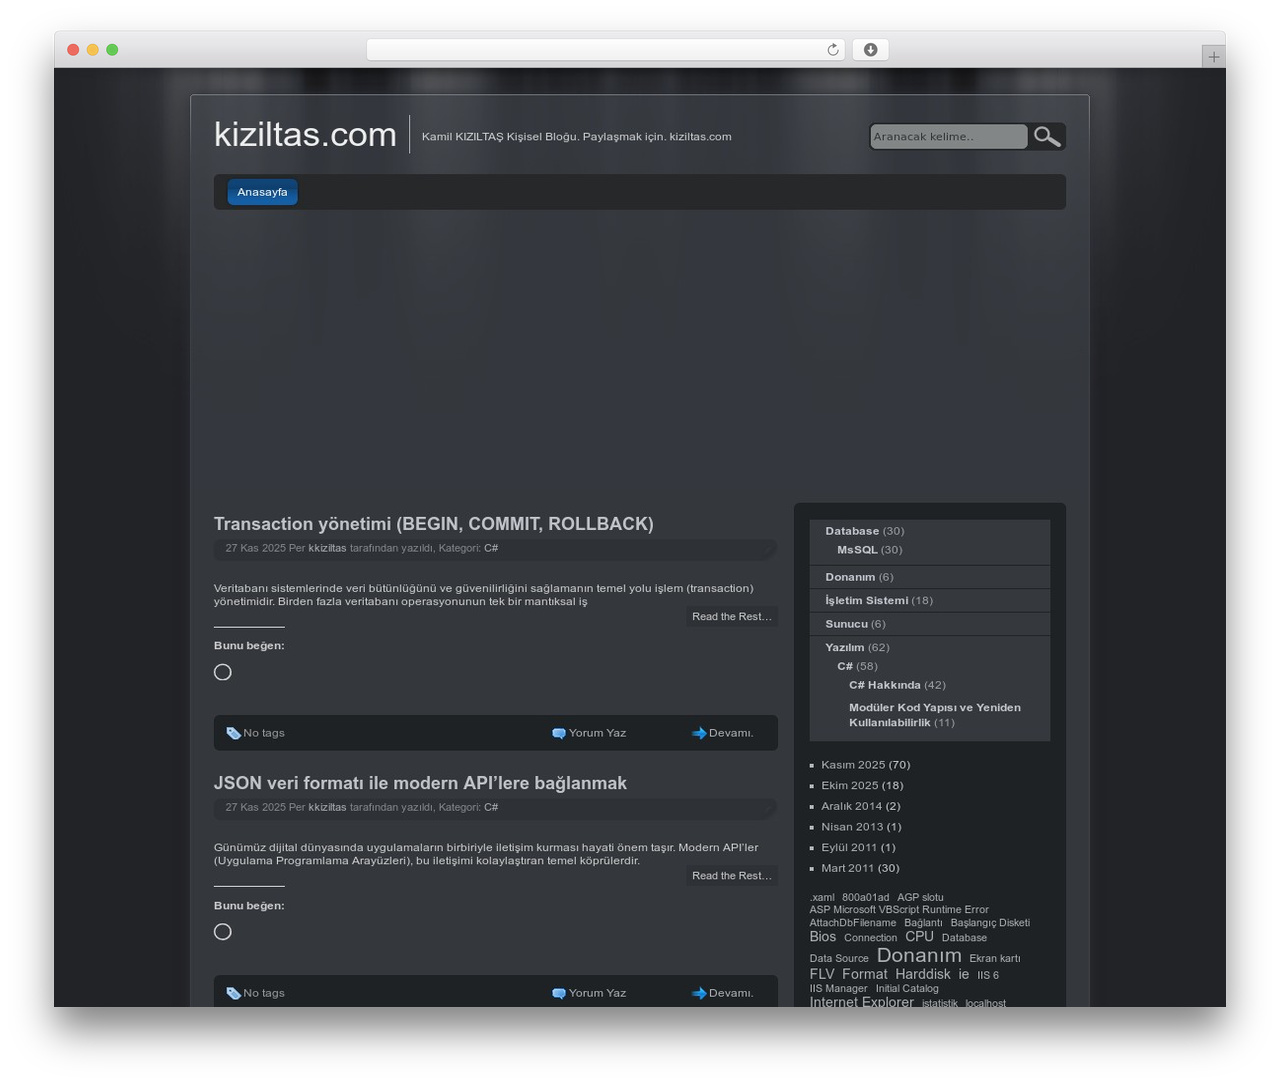Screen dimensions: 1280x1084
Task: Click the Initial Catalog tag
Action: tap(907, 988)
